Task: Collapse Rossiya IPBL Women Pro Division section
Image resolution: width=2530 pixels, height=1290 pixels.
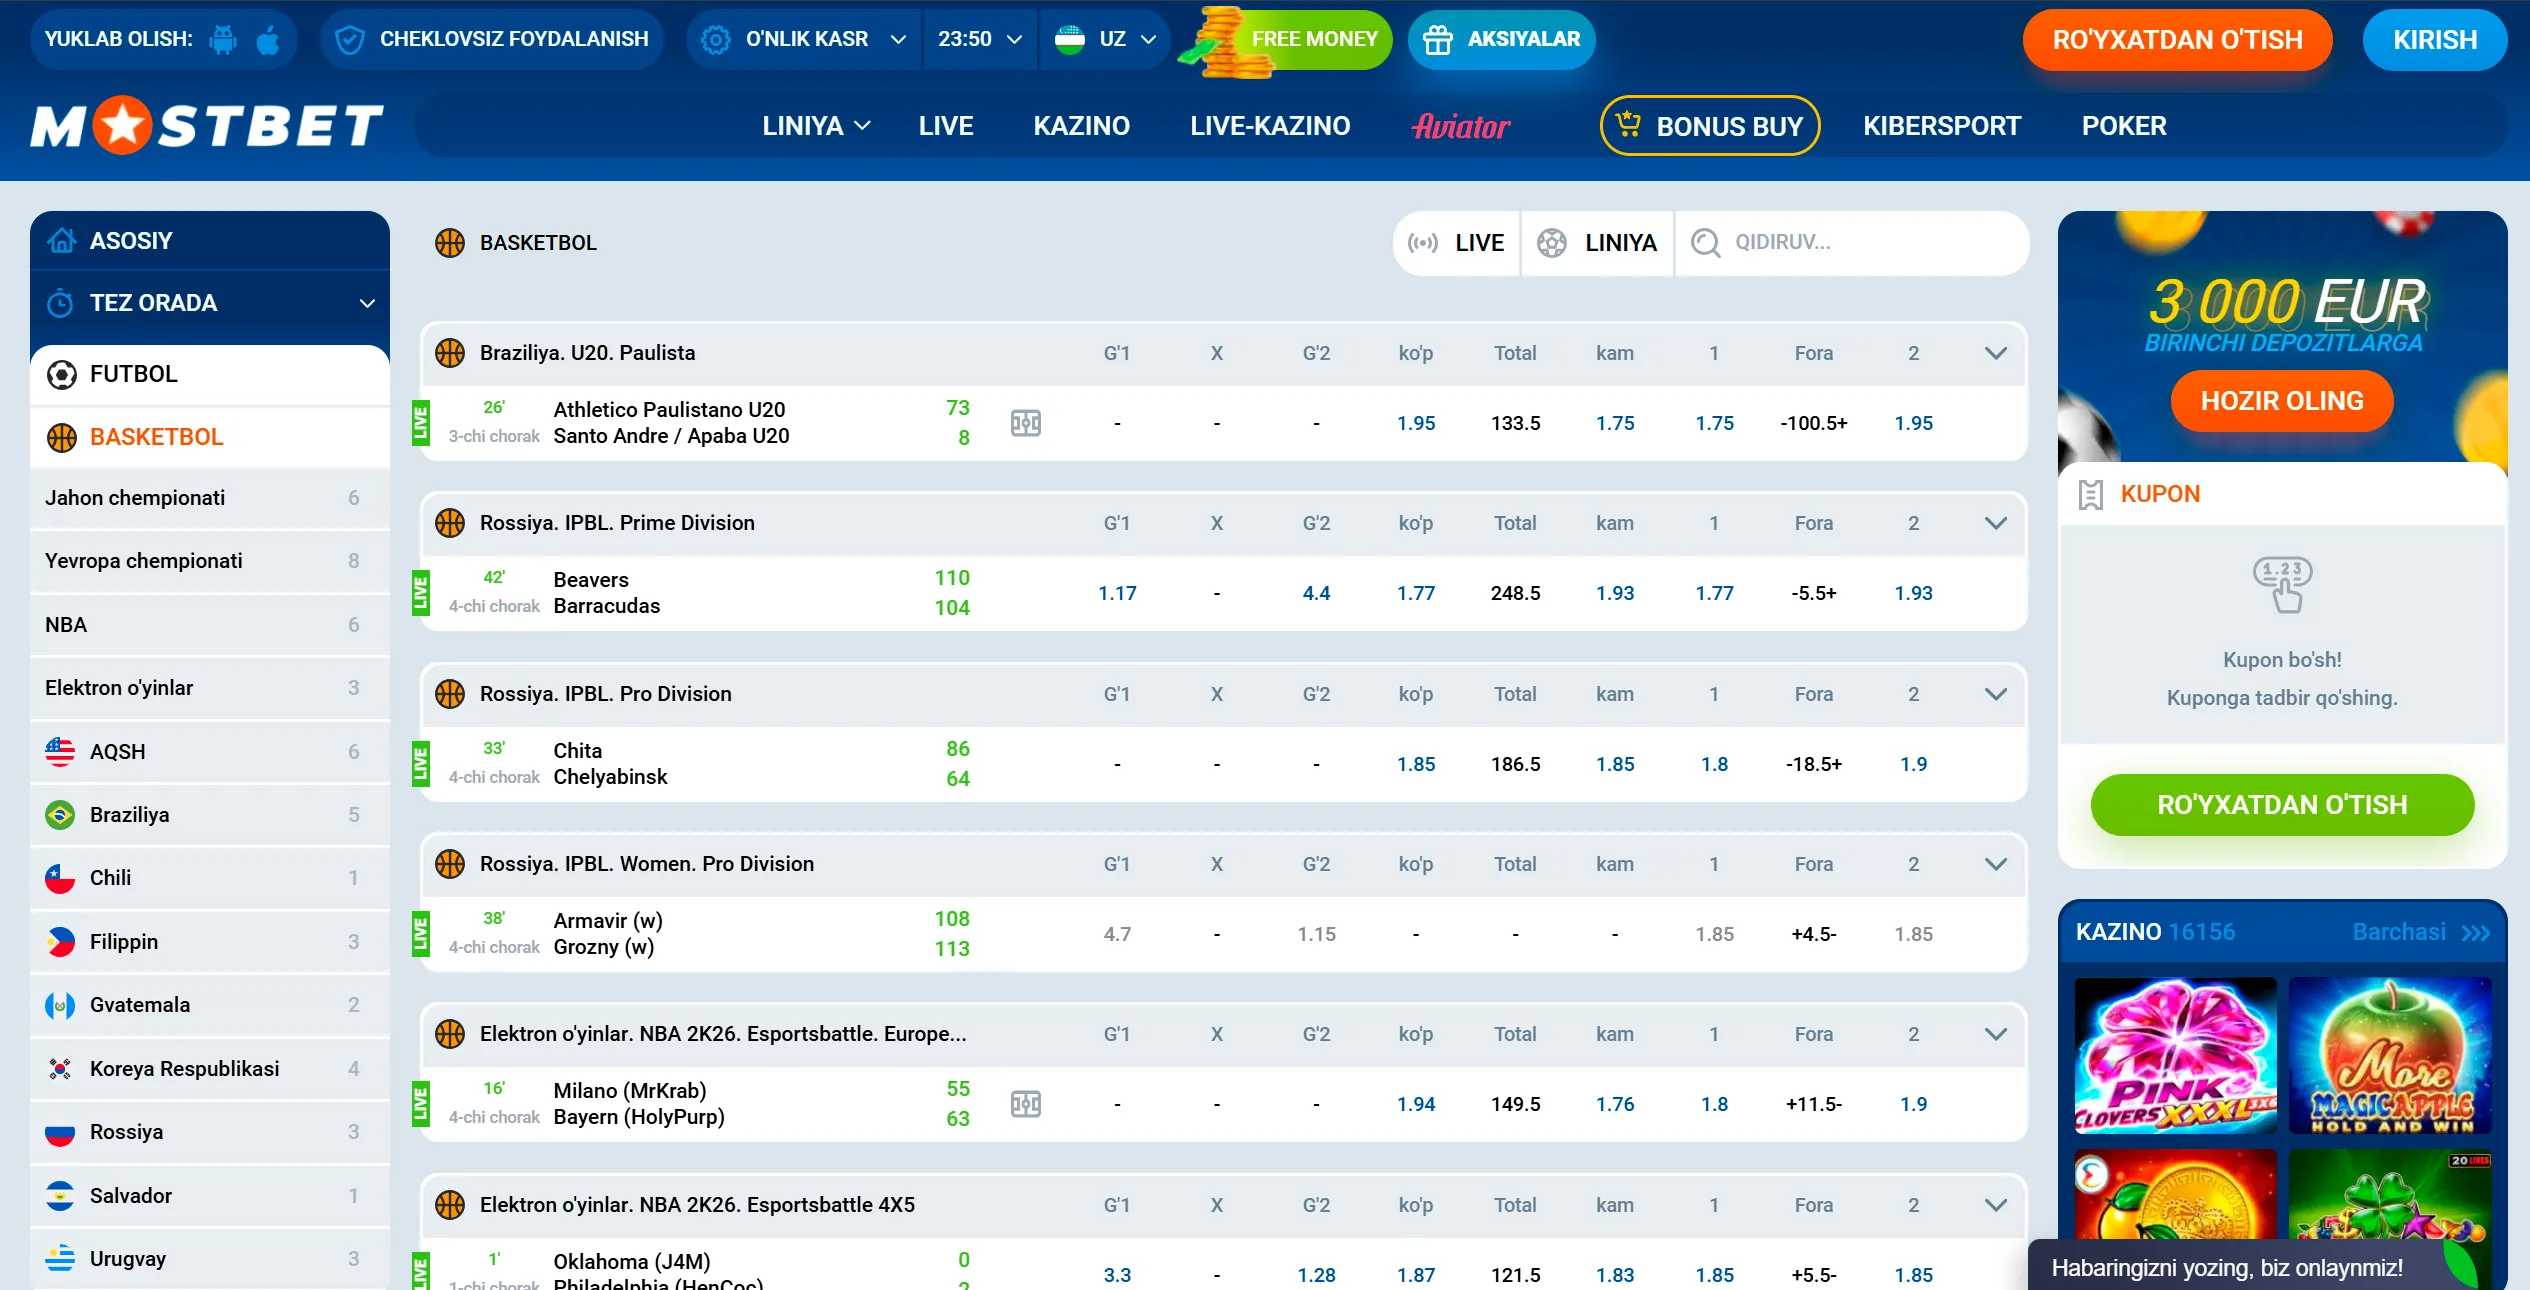Action: 1995,864
